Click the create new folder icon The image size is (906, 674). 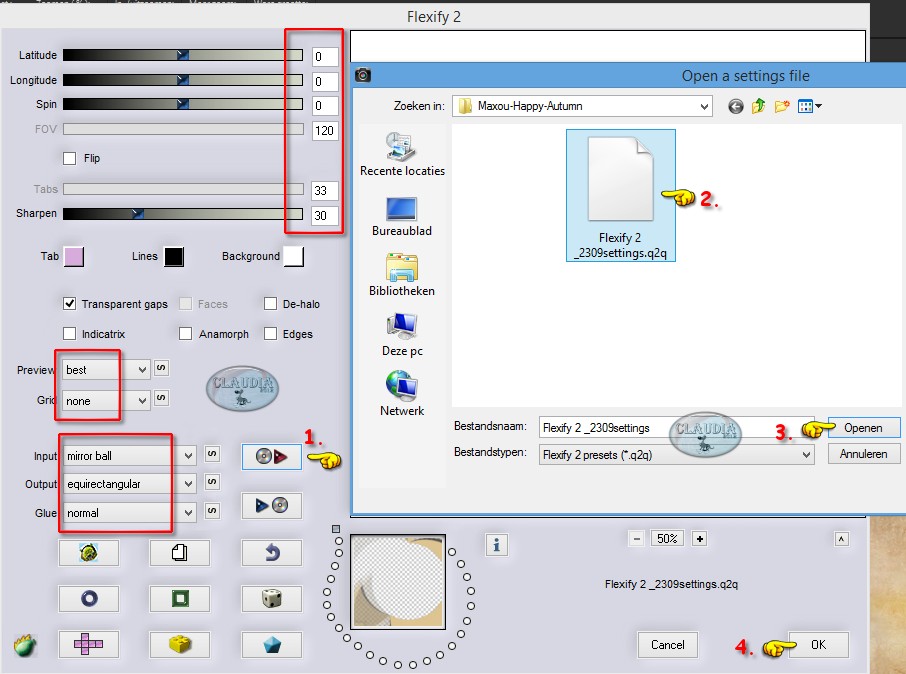(x=782, y=106)
